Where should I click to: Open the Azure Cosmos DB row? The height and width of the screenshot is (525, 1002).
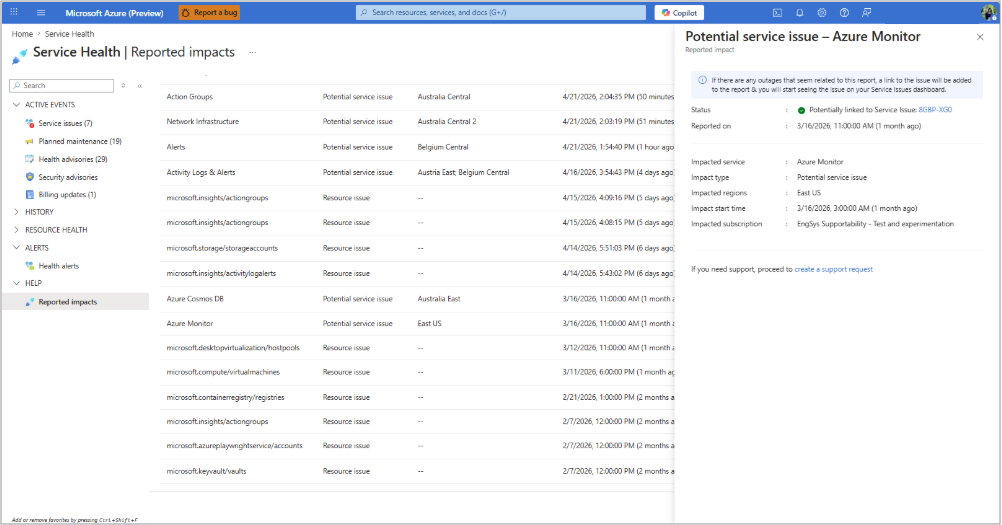(x=417, y=299)
